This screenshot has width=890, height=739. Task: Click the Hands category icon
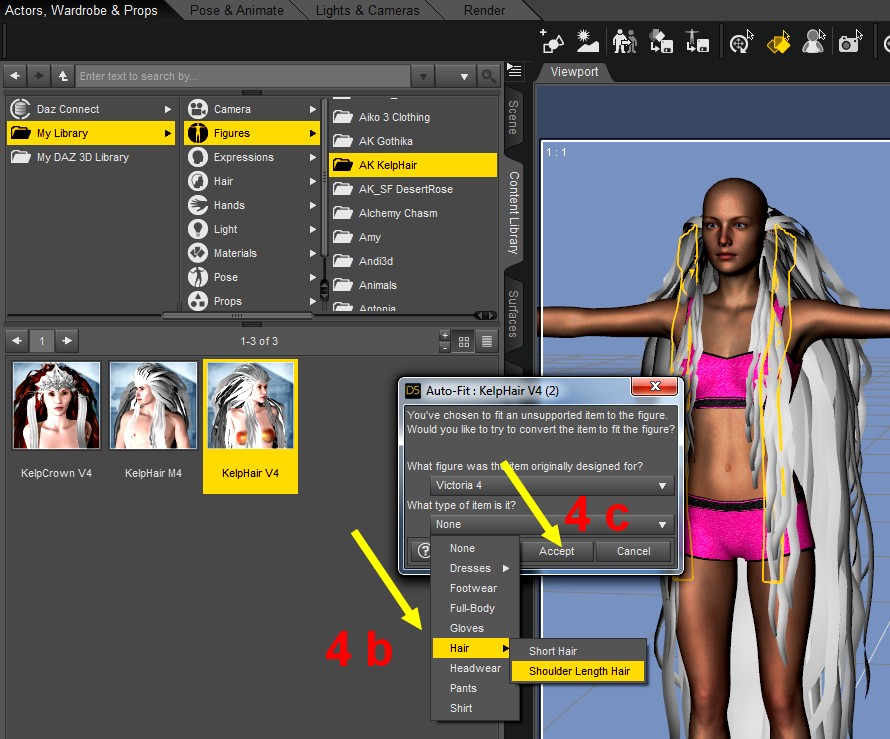click(x=198, y=205)
